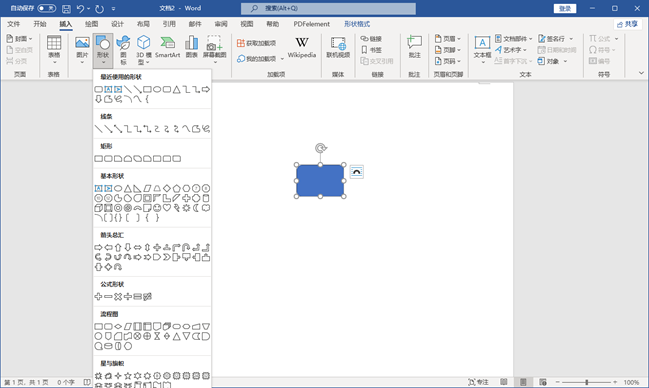
Task: Choose the plus sign equation shape
Action: point(98,296)
